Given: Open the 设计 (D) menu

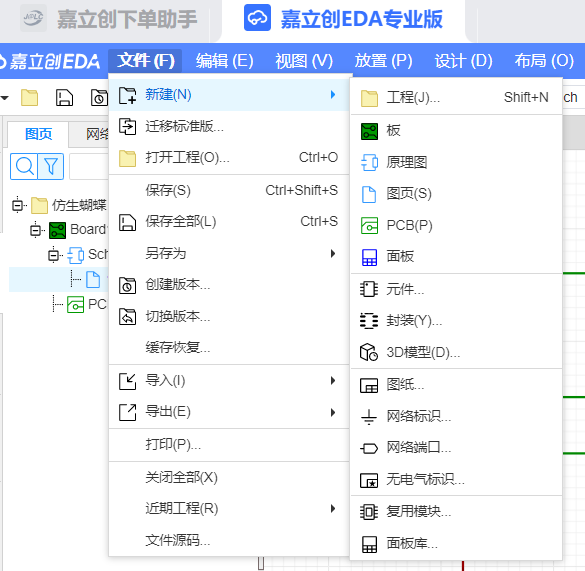Looking at the screenshot, I should (x=463, y=61).
